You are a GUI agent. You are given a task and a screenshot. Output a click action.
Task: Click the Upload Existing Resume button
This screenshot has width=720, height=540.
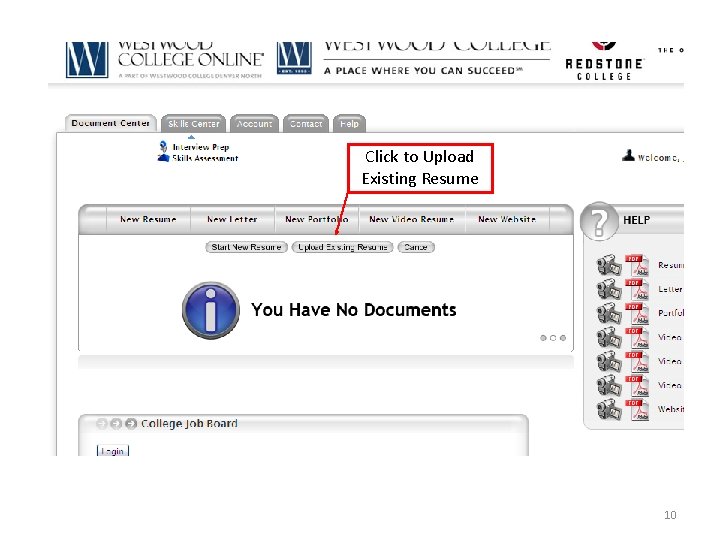(x=343, y=247)
